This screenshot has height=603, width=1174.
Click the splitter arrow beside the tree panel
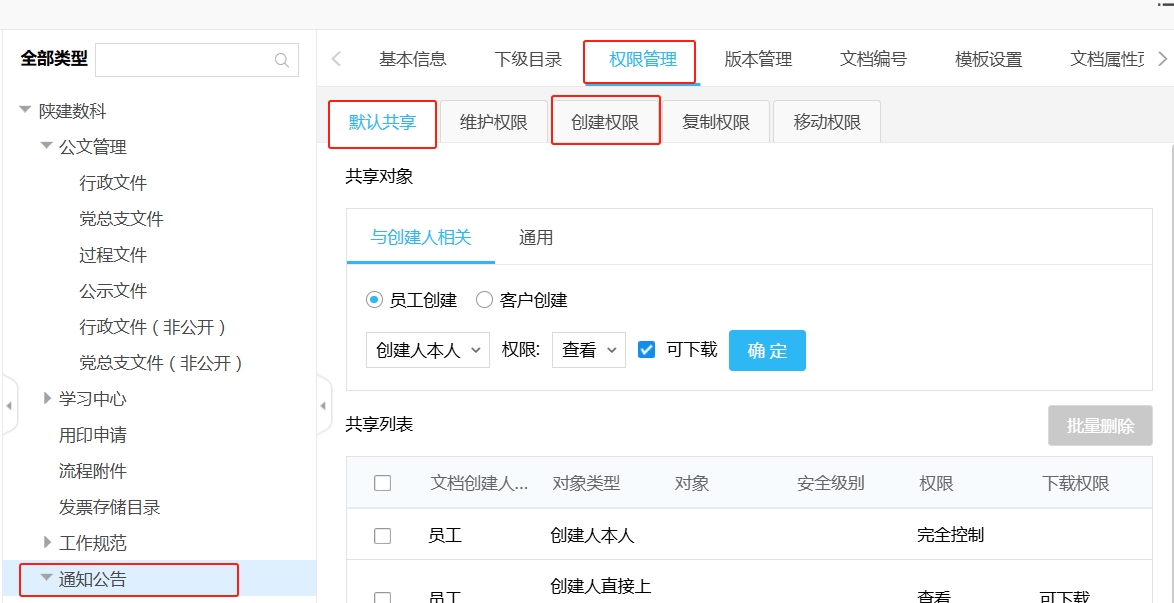coord(323,406)
